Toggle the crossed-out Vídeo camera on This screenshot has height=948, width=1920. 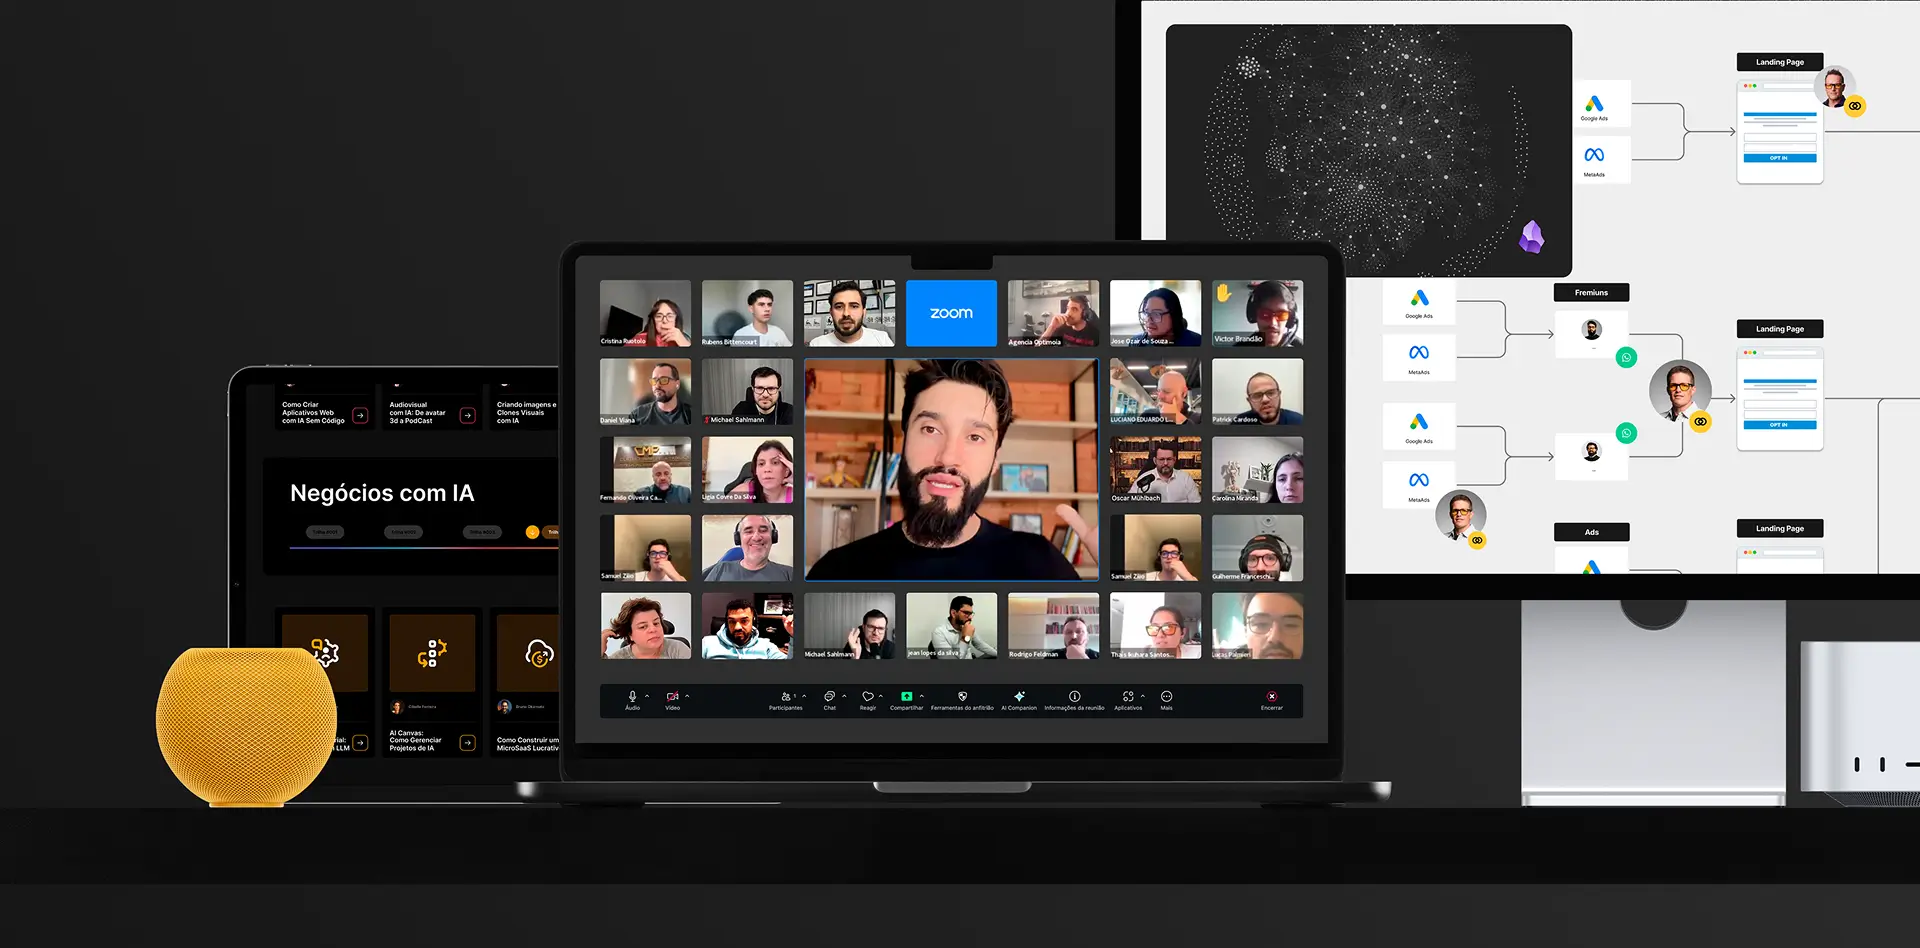(x=672, y=697)
